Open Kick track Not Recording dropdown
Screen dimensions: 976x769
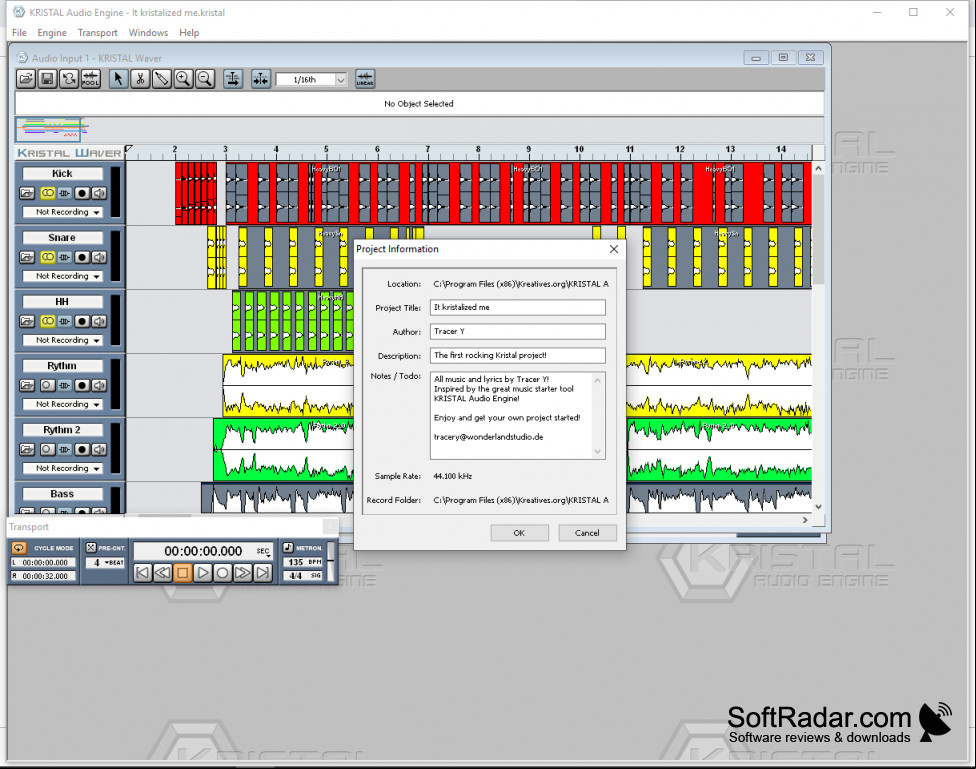[x=62, y=212]
